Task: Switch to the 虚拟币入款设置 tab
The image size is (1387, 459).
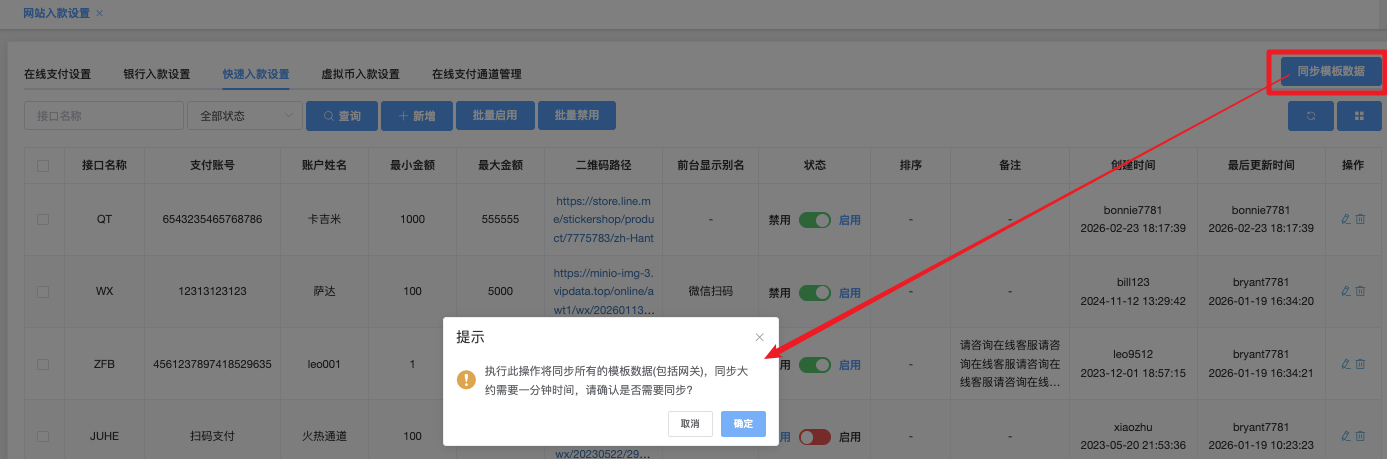Action: [360, 74]
